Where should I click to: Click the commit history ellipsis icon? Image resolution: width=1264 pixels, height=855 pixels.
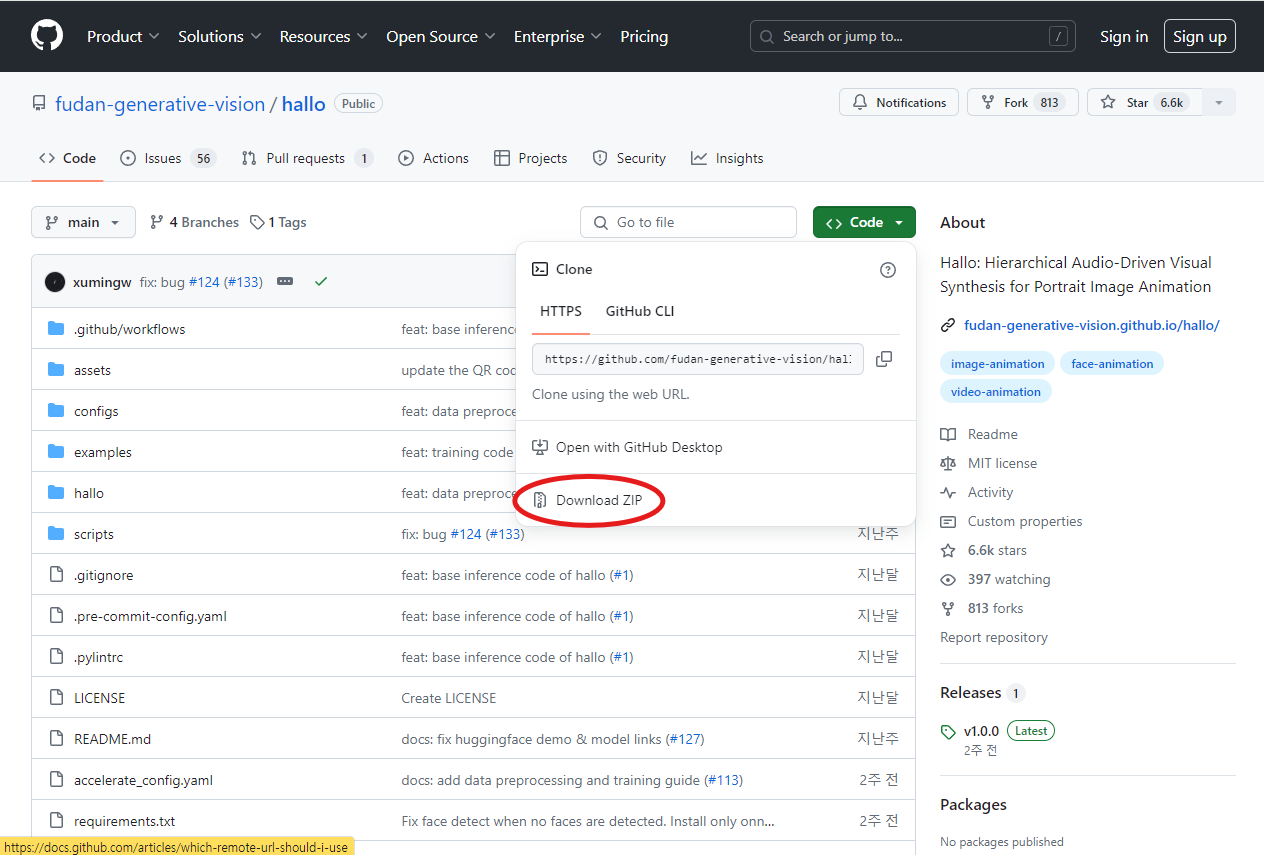click(285, 282)
